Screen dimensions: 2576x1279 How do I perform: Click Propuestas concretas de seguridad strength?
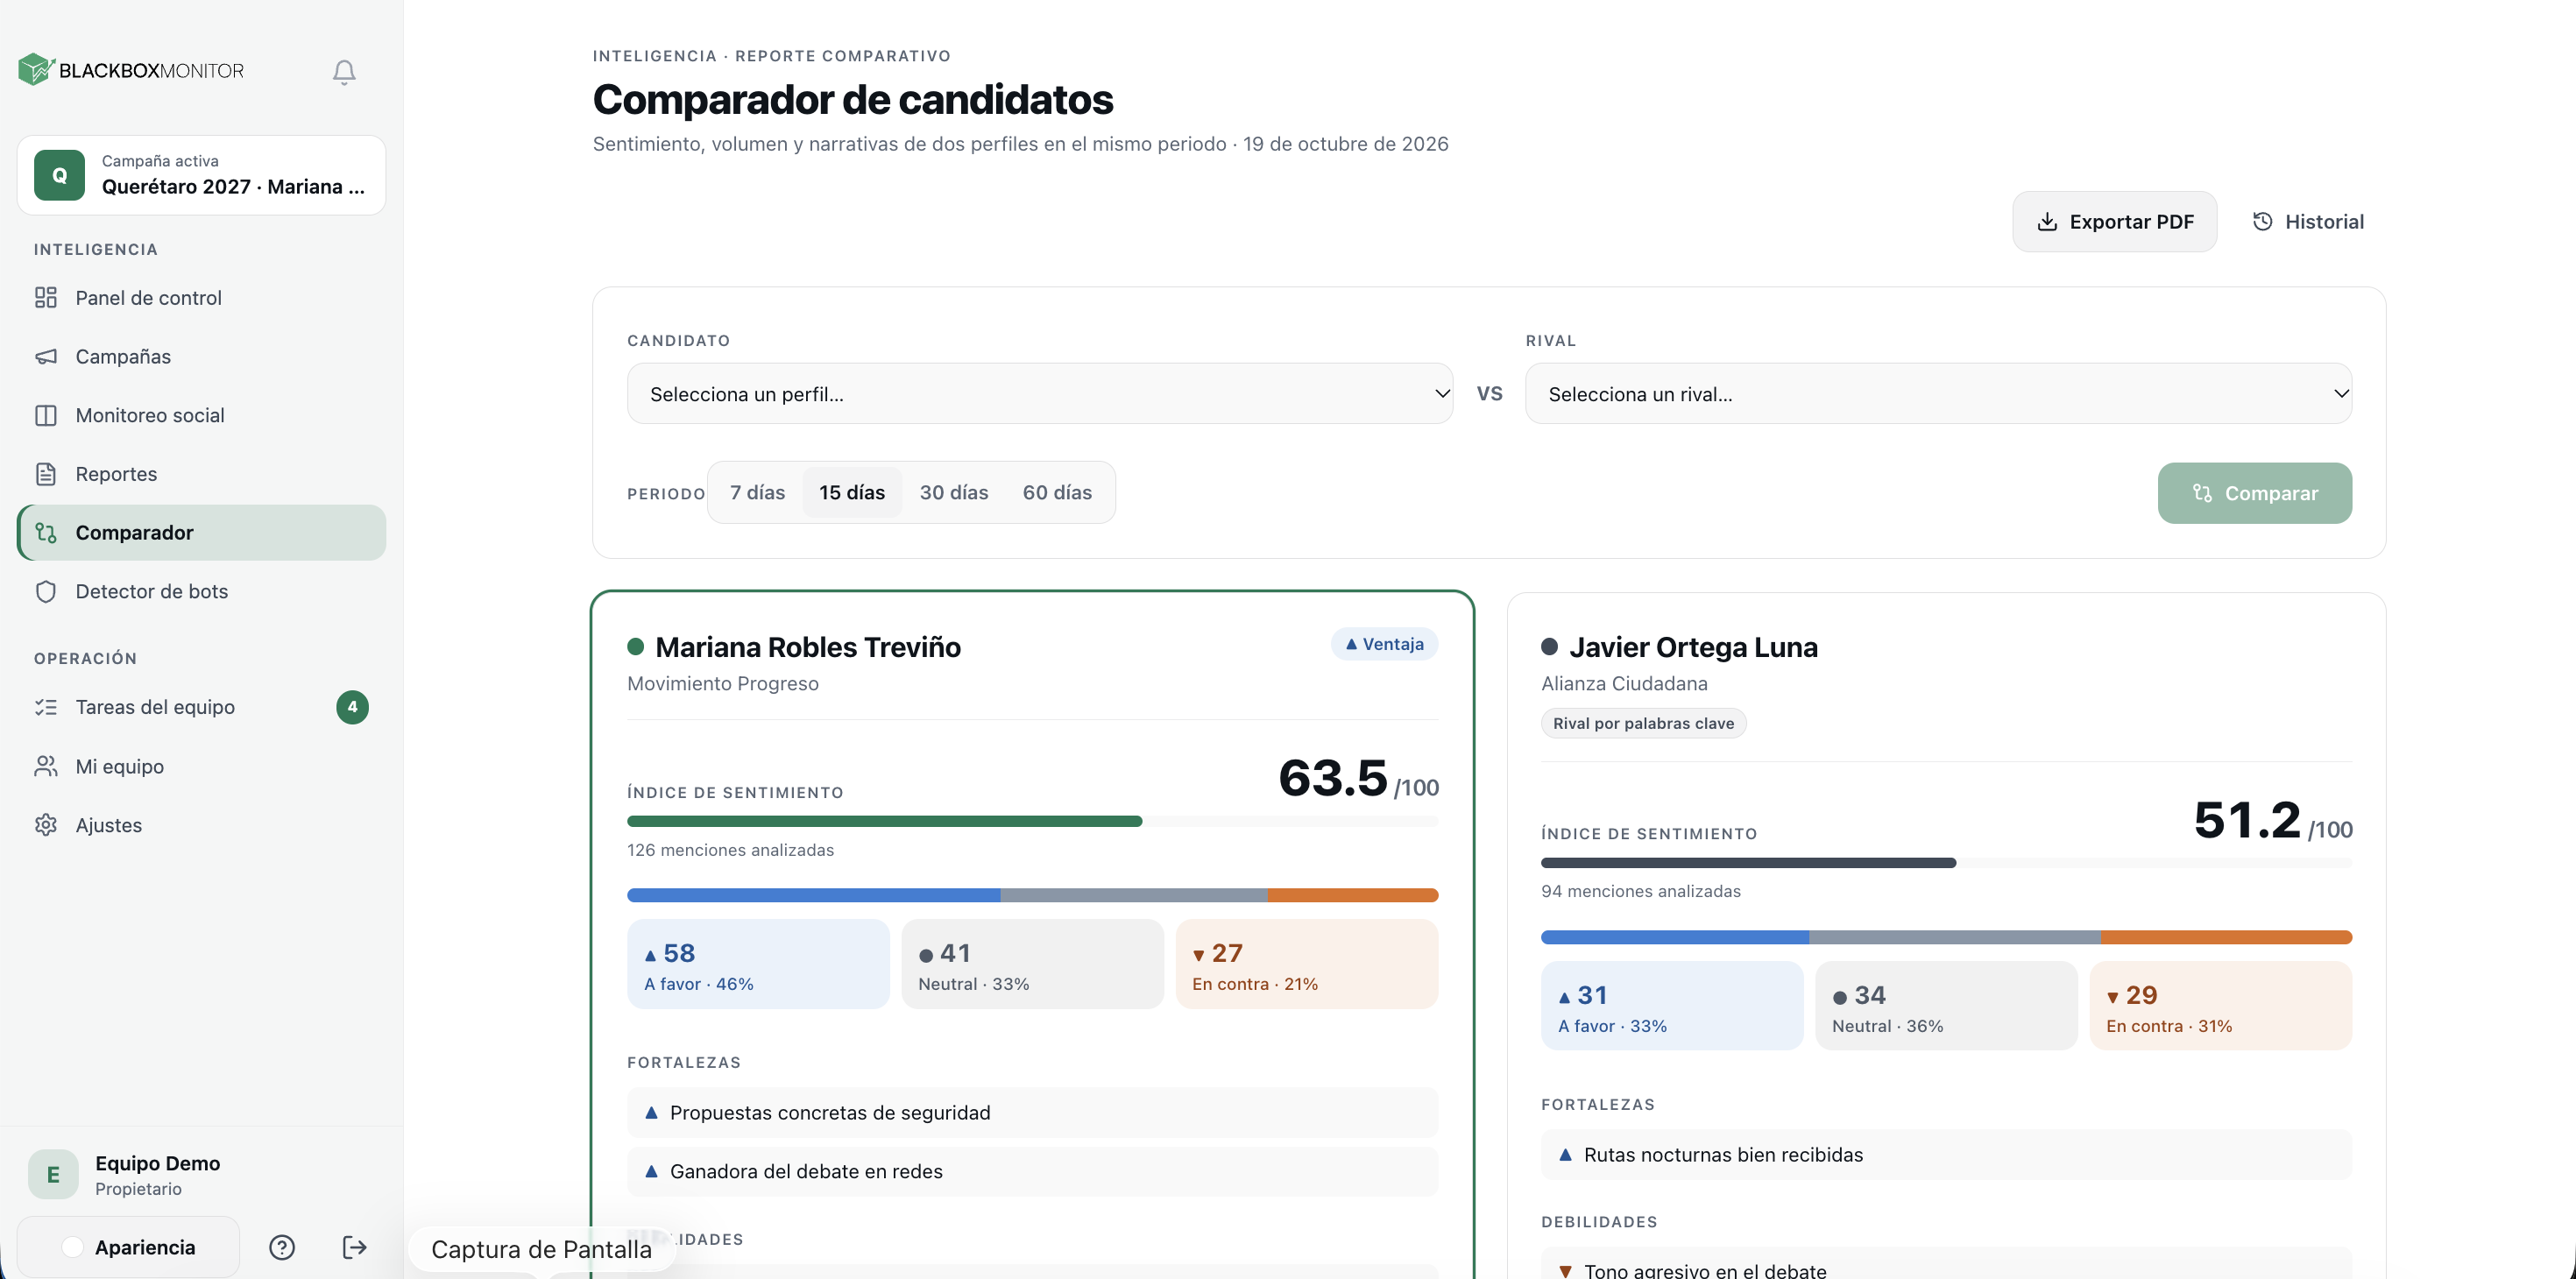click(x=1032, y=1112)
